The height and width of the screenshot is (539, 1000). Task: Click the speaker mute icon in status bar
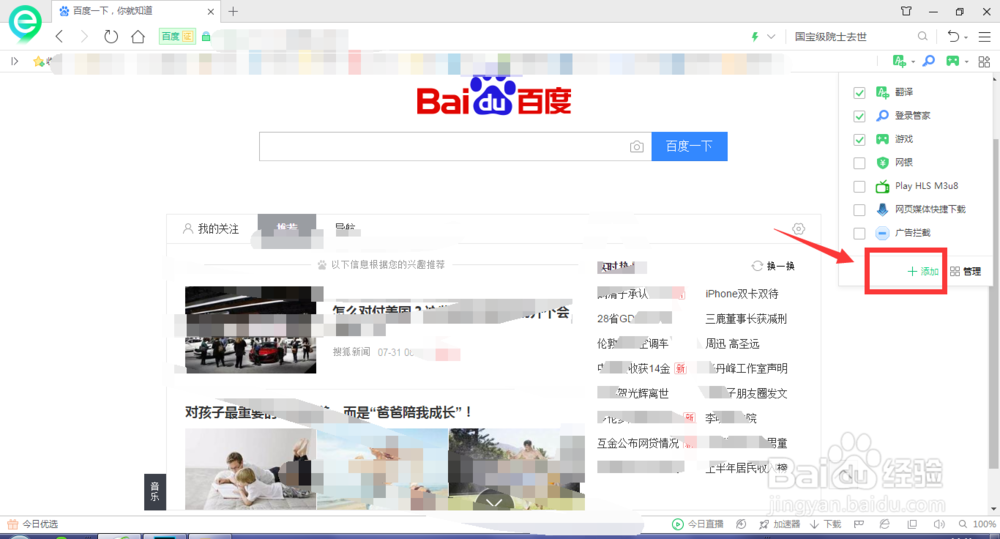(x=939, y=524)
